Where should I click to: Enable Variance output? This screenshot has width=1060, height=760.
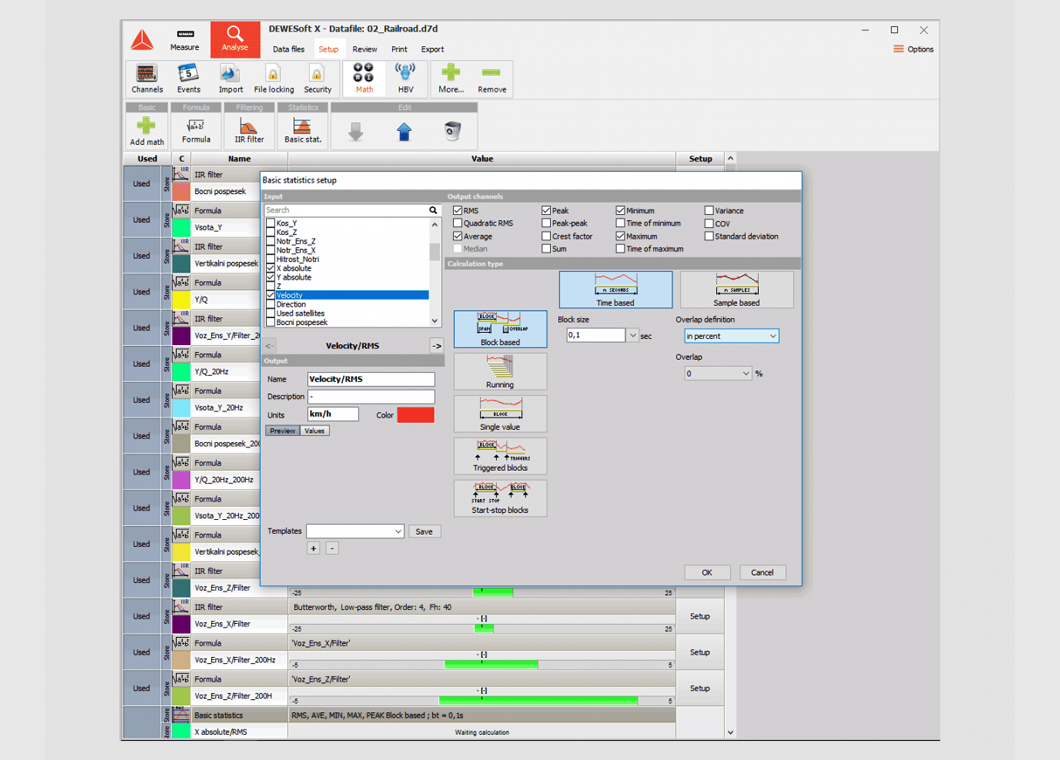point(709,211)
